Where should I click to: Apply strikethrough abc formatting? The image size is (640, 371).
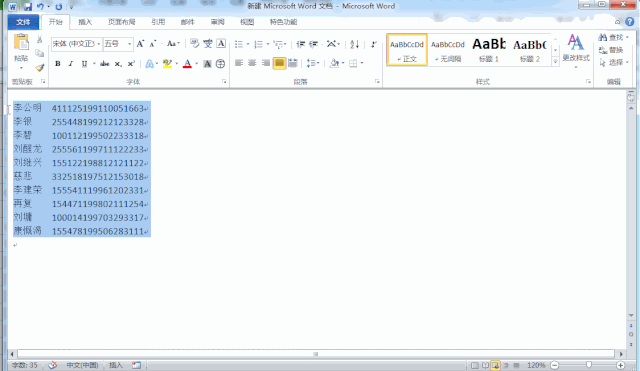104,64
